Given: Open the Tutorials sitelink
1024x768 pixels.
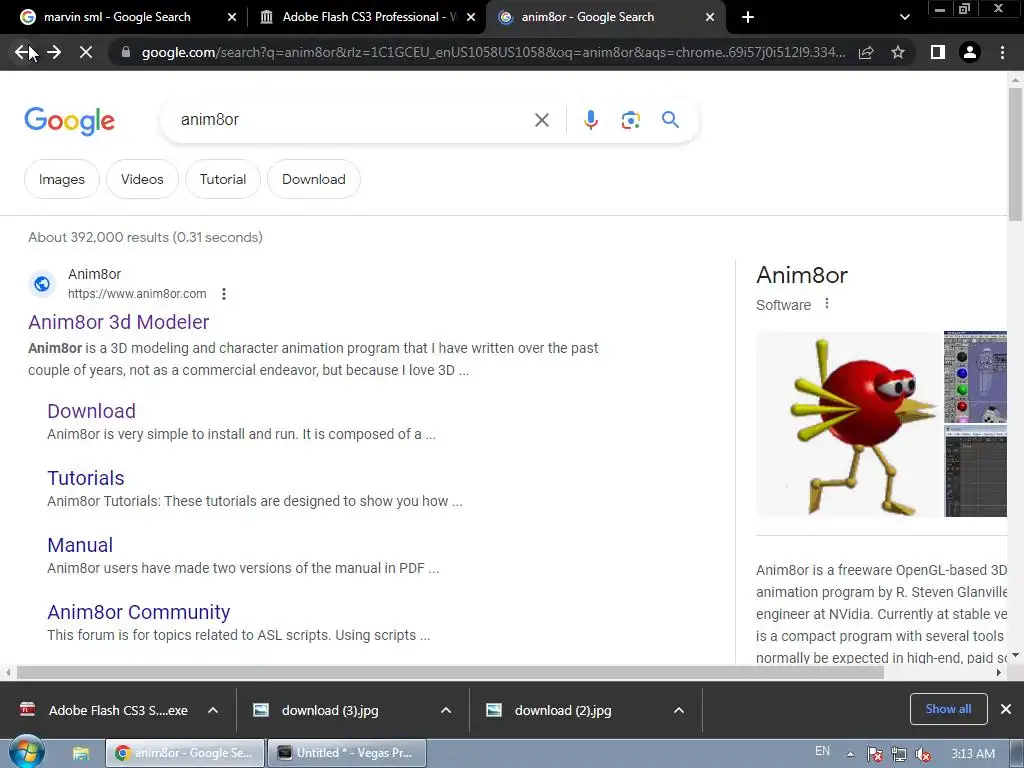Looking at the screenshot, I should tap(86, 478).
